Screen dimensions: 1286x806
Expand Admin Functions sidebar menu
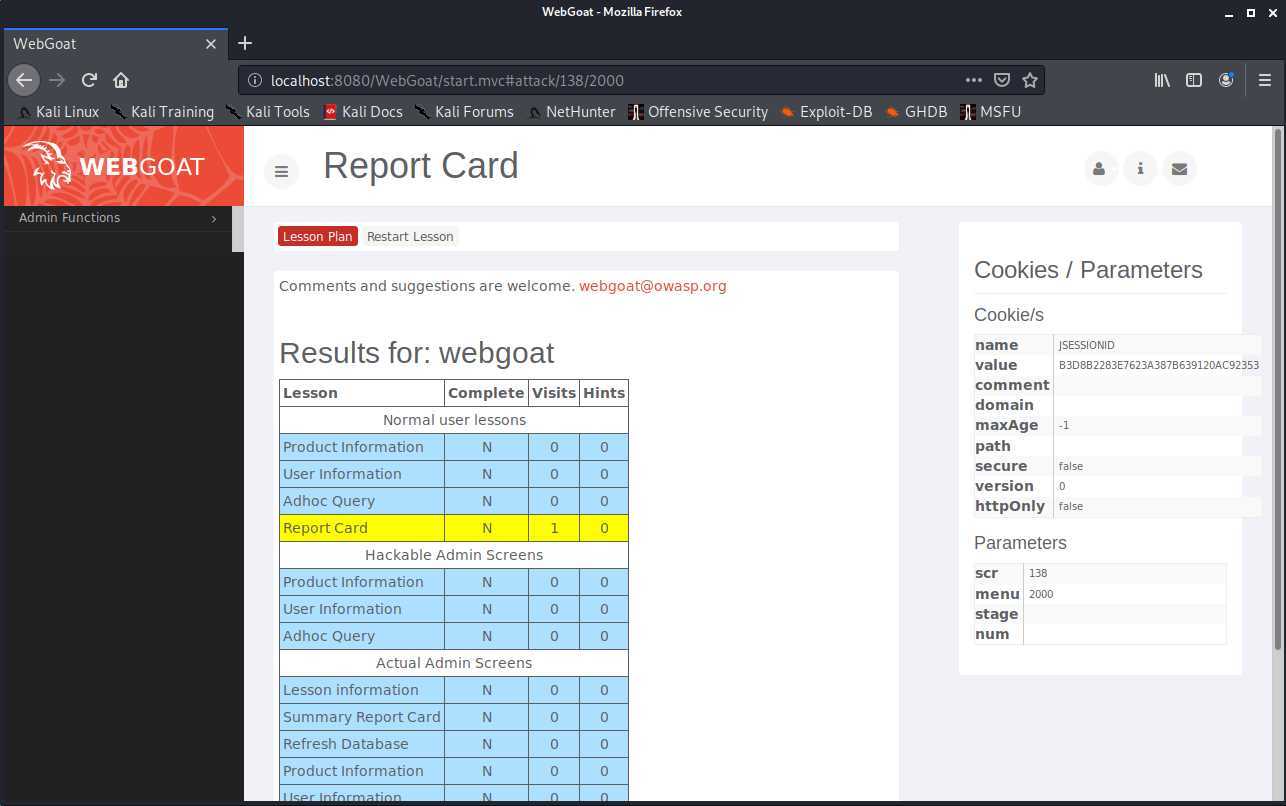click(118, 218)
